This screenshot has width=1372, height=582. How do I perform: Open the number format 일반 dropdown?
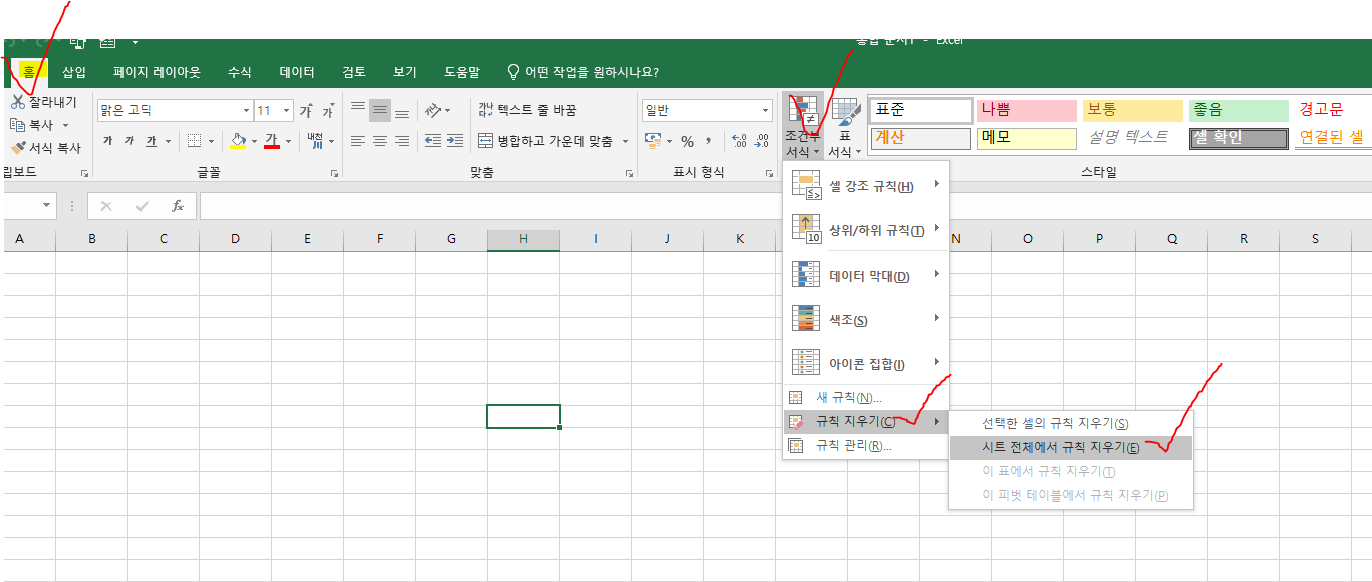pyautogui.click(x=765, y=110)
